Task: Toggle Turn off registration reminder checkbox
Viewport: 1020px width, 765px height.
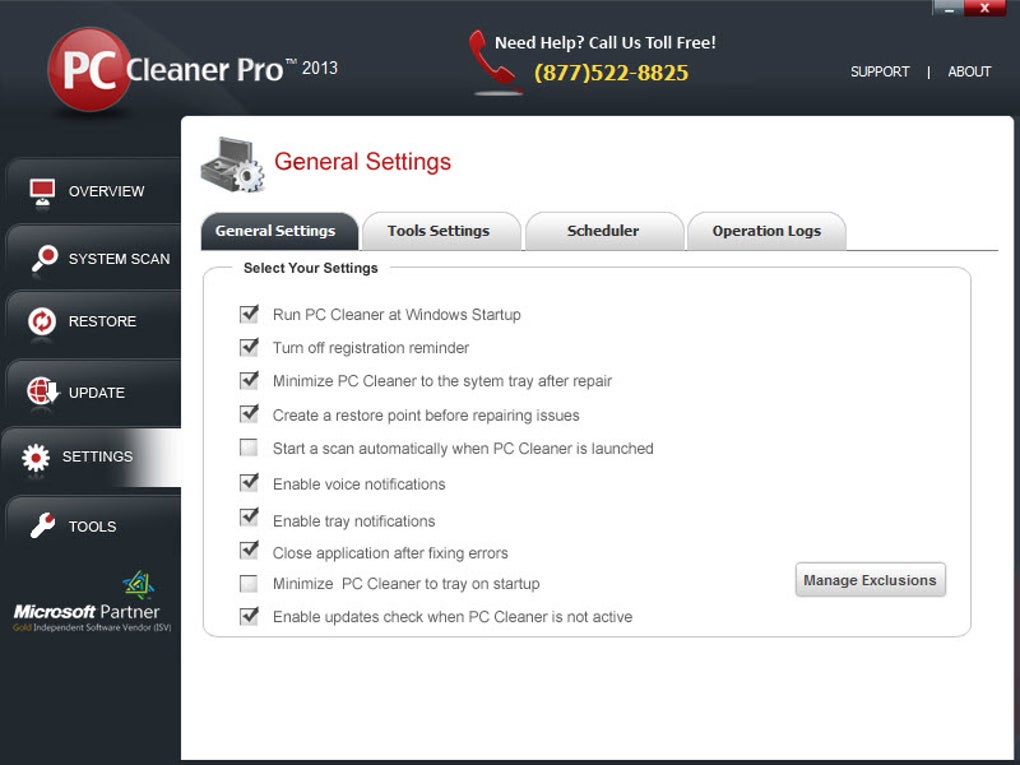Action: (x=249, y=347)
